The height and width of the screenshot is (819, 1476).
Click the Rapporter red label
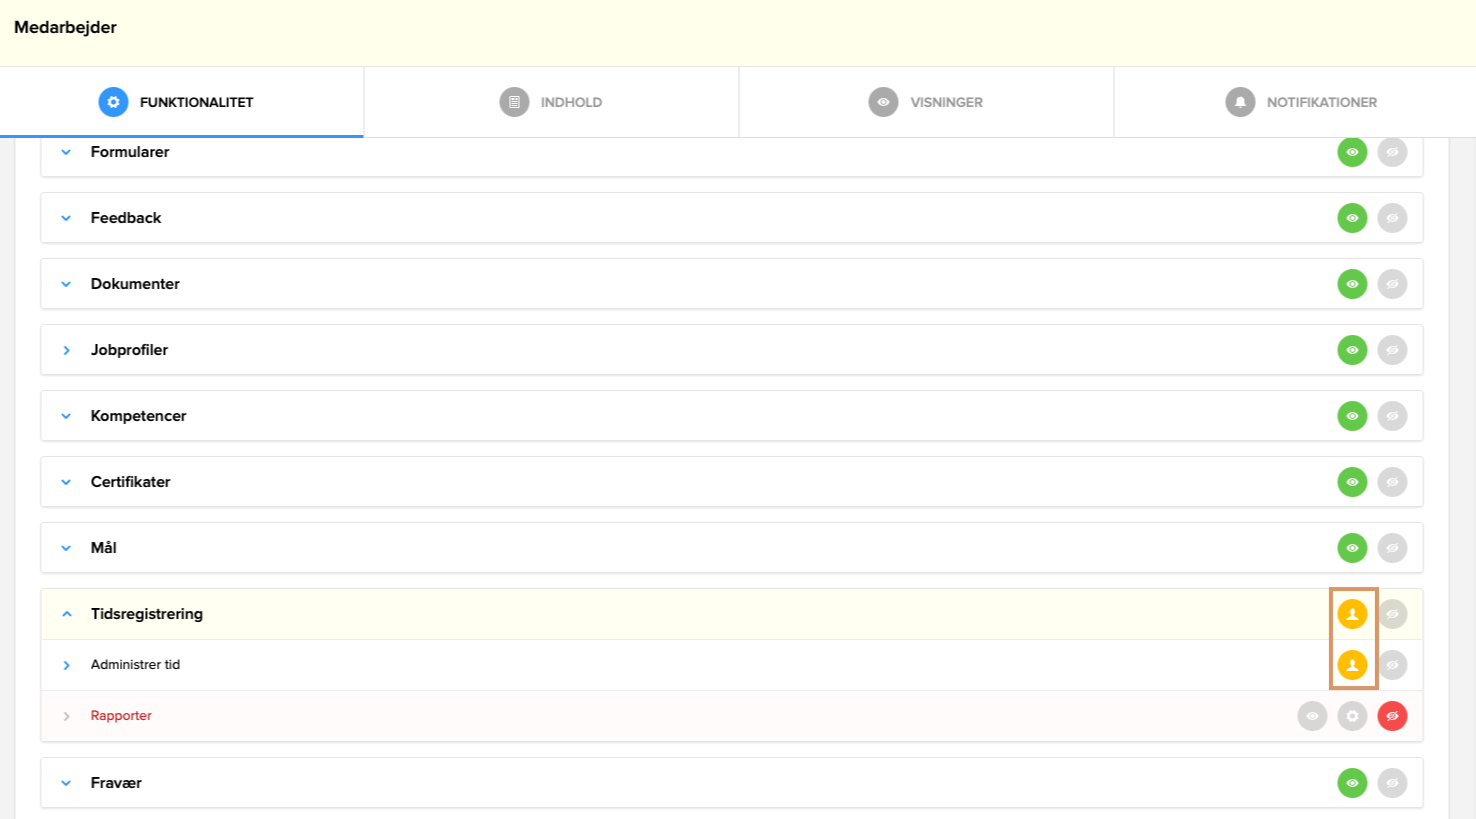(x=121, y=716)
